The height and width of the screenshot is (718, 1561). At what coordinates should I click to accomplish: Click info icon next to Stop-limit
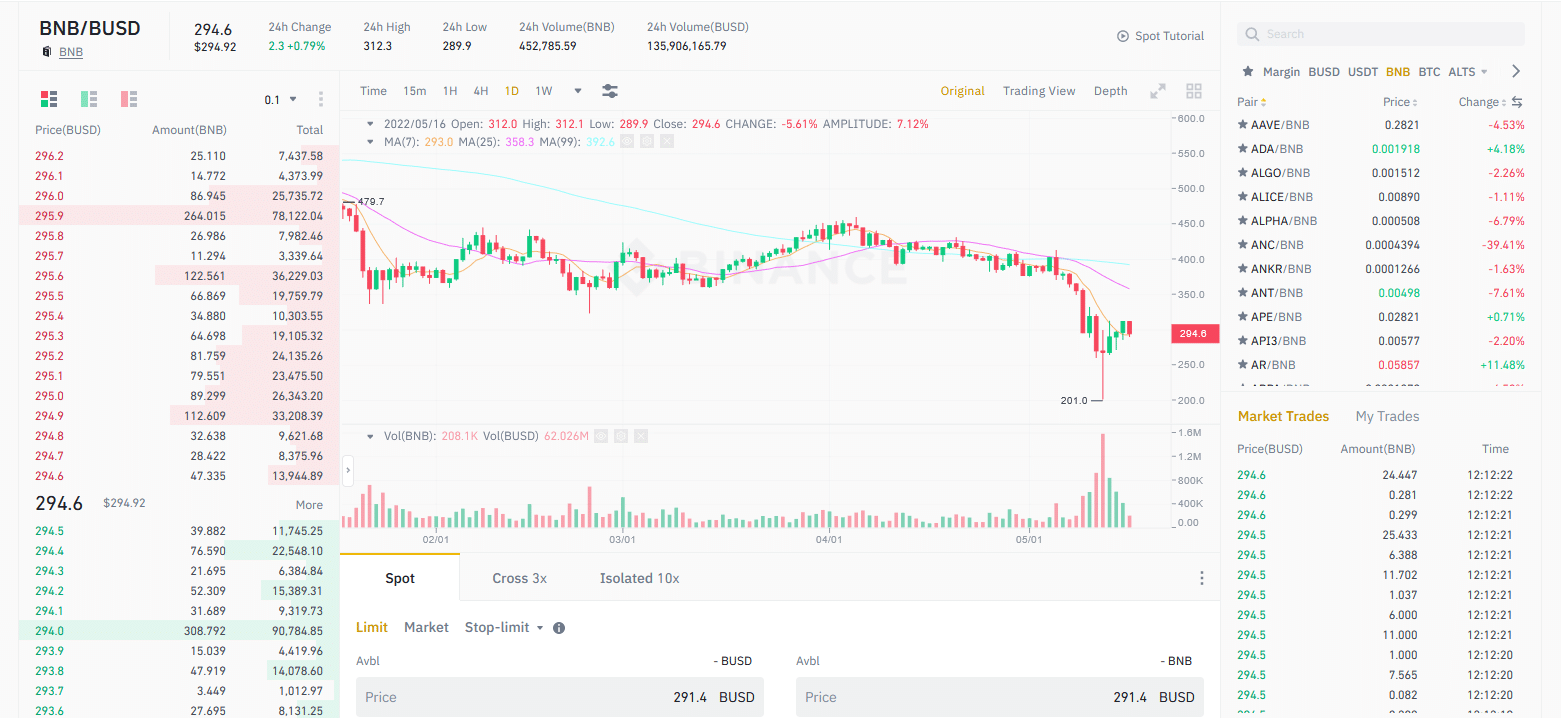559,628
